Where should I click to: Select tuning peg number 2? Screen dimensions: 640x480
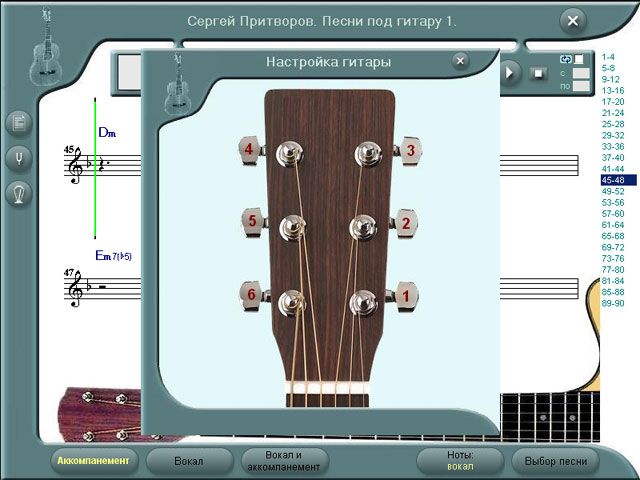click(405, 224)
